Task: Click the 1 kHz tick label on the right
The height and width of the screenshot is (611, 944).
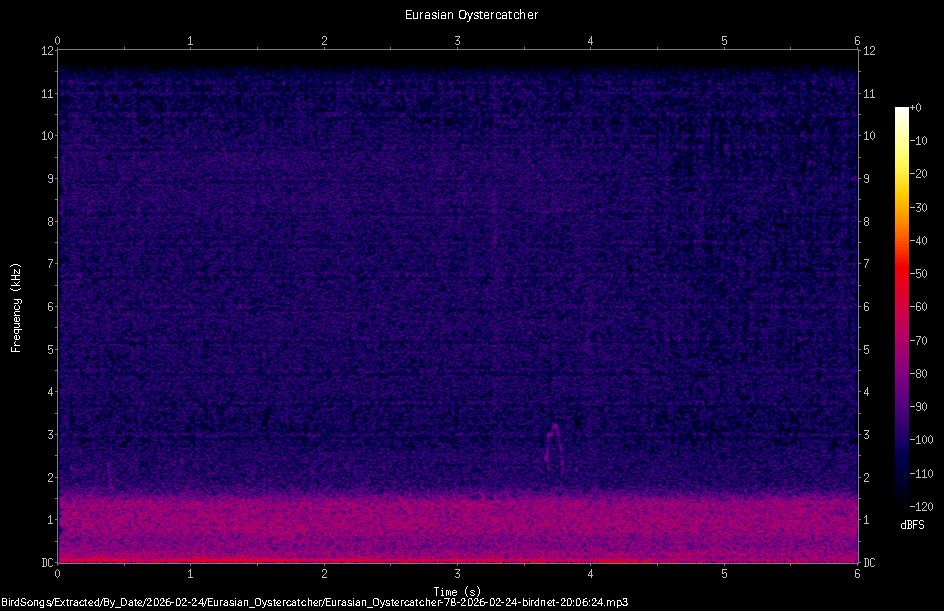Action: (866, 519)
